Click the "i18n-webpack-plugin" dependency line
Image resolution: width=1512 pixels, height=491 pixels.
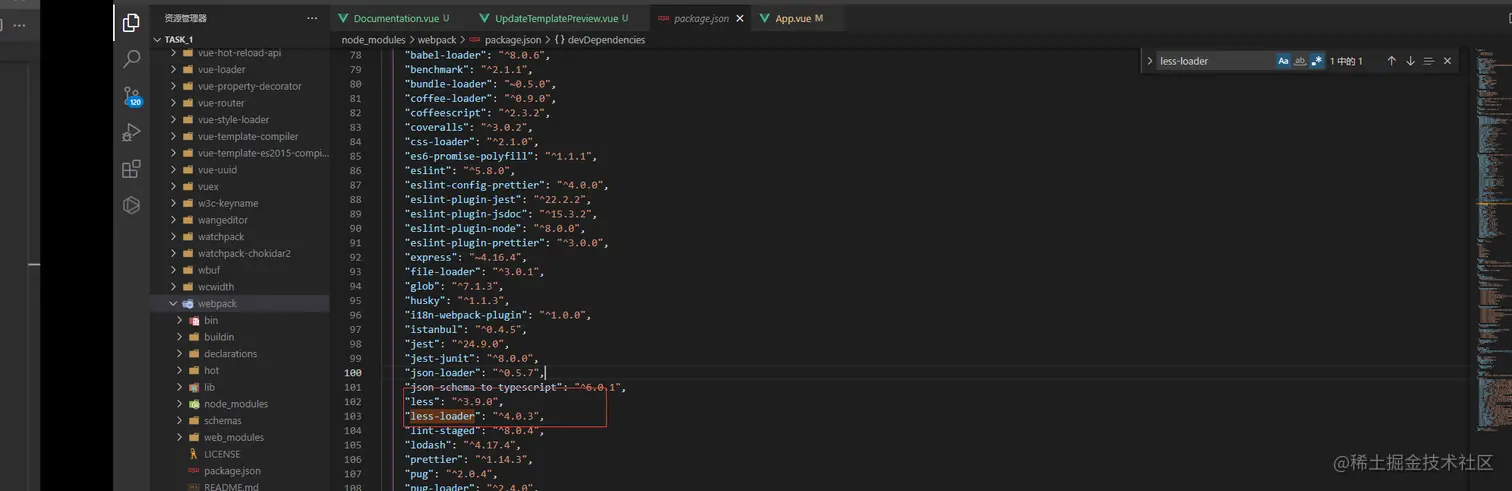[497, 314]
